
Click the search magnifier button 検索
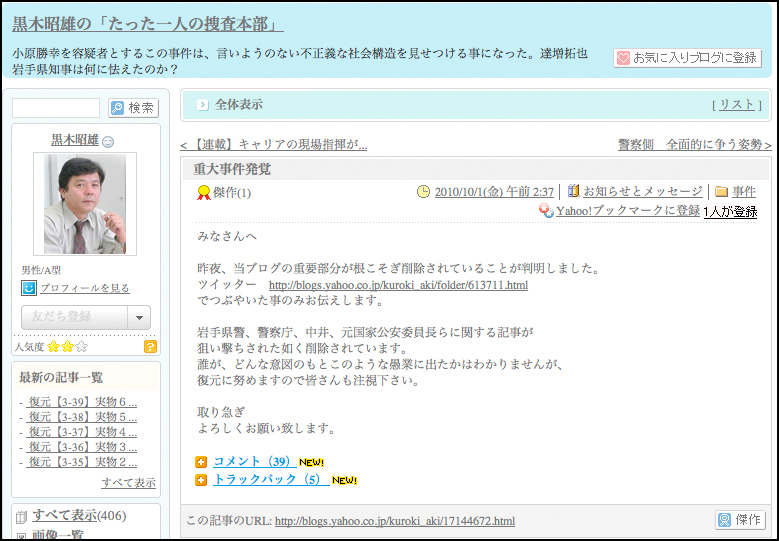(132, 108)
